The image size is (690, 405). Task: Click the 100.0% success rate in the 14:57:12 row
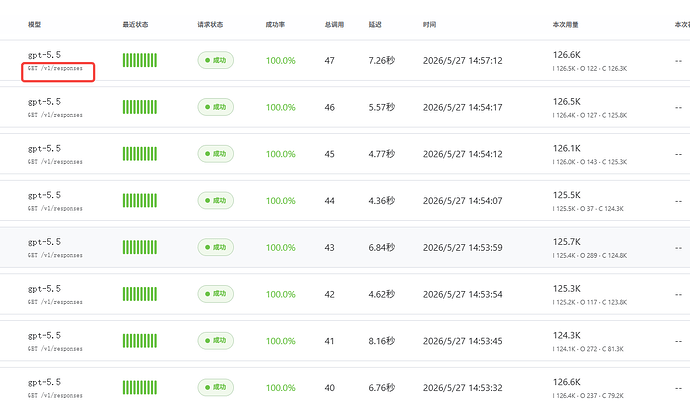click(280, 61)
